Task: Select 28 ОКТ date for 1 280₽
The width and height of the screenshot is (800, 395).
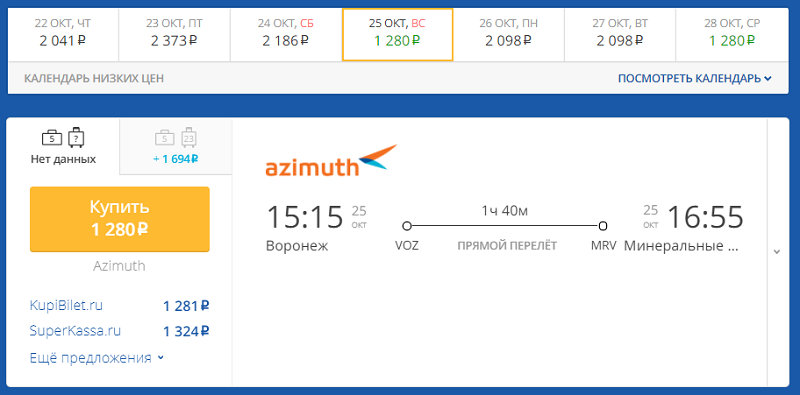Action: click(x=732, y=35)
